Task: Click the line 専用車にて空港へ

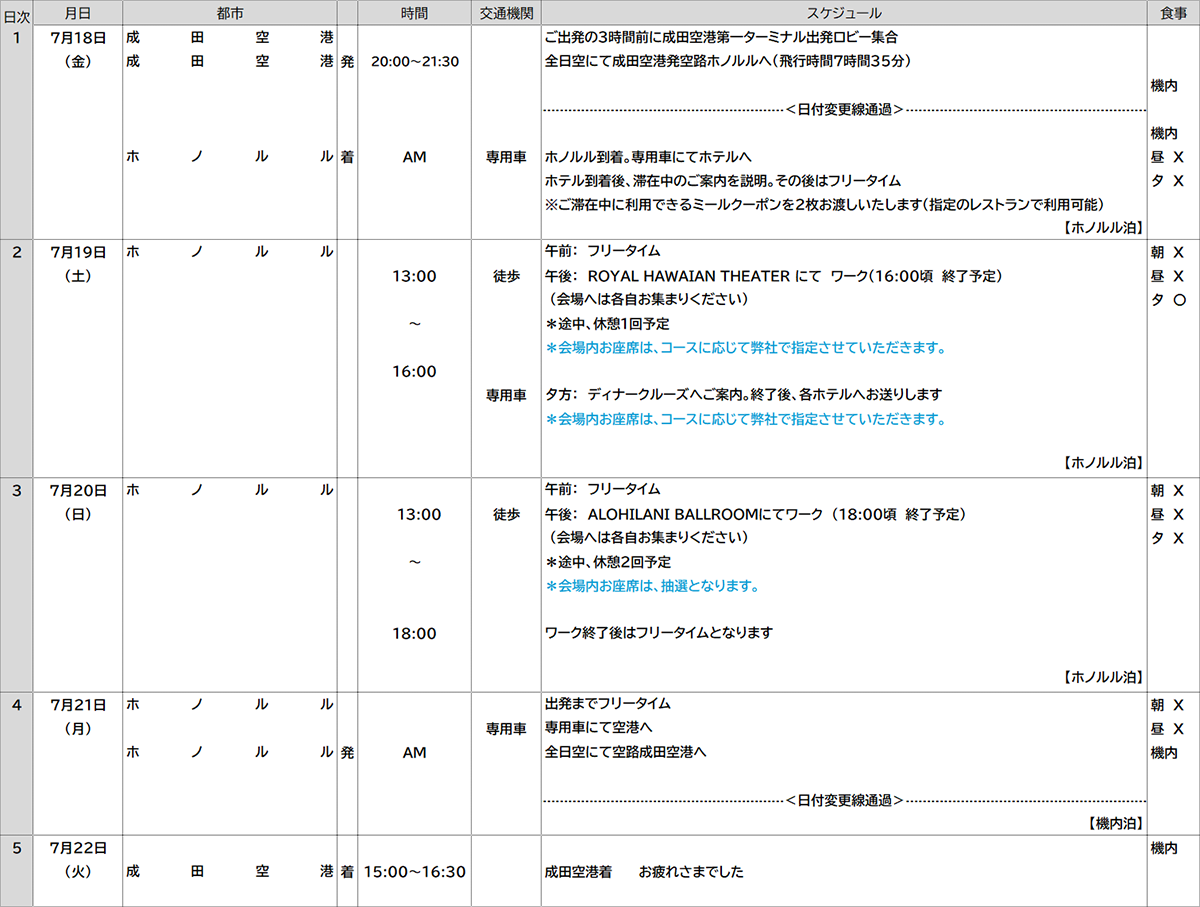Action: pos(599,728)
